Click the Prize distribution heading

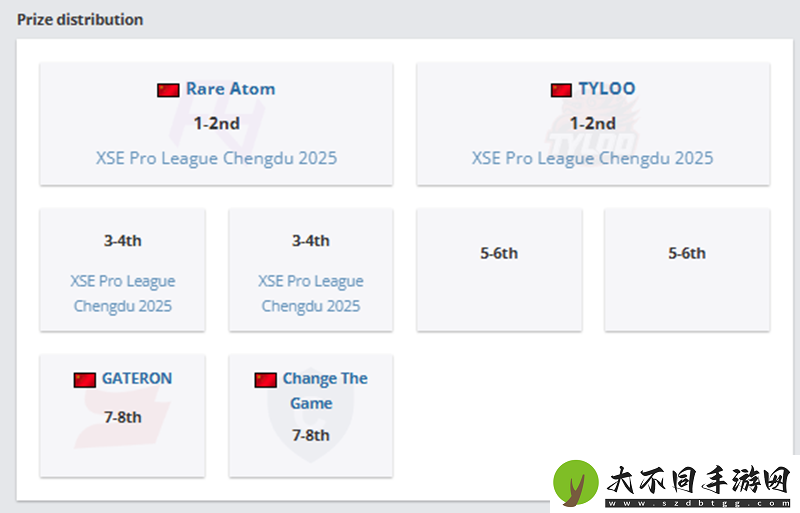click(x=80, y=19)
